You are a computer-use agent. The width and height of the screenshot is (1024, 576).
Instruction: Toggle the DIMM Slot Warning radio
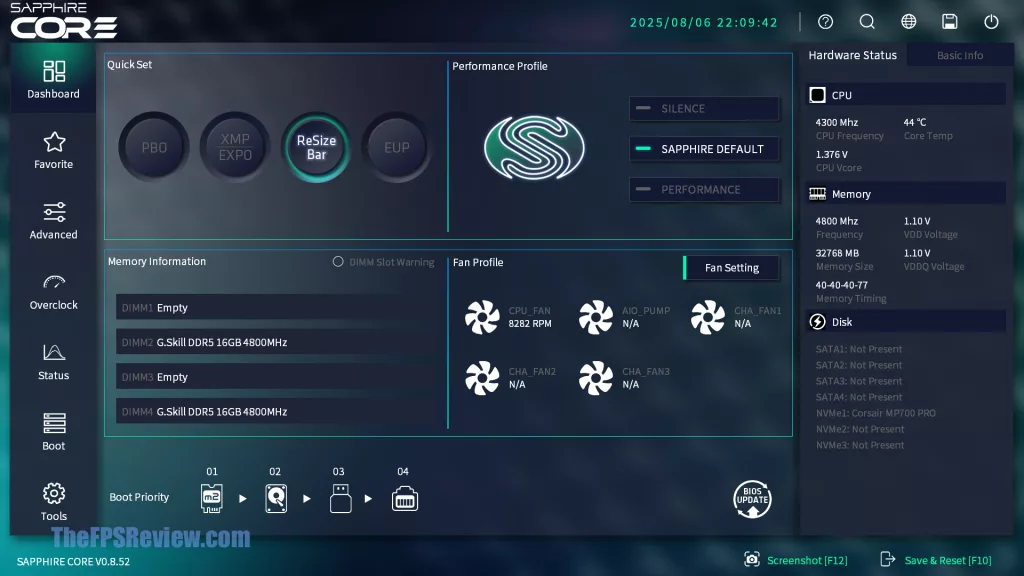[338, 261]
